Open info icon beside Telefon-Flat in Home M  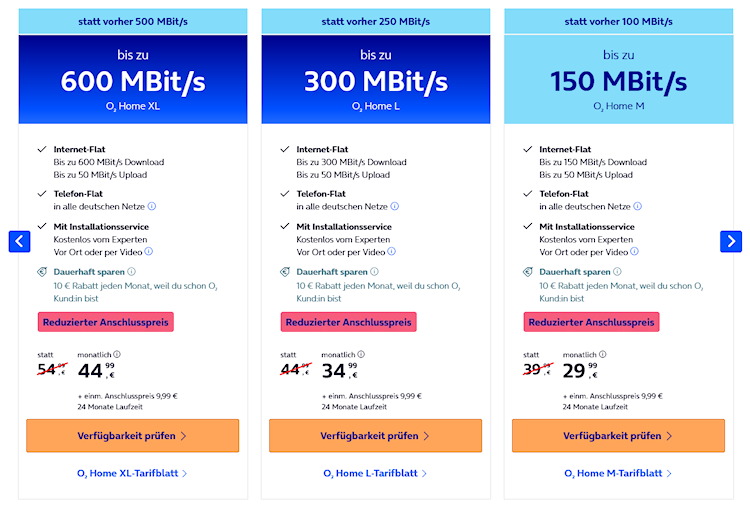[638, 206]
